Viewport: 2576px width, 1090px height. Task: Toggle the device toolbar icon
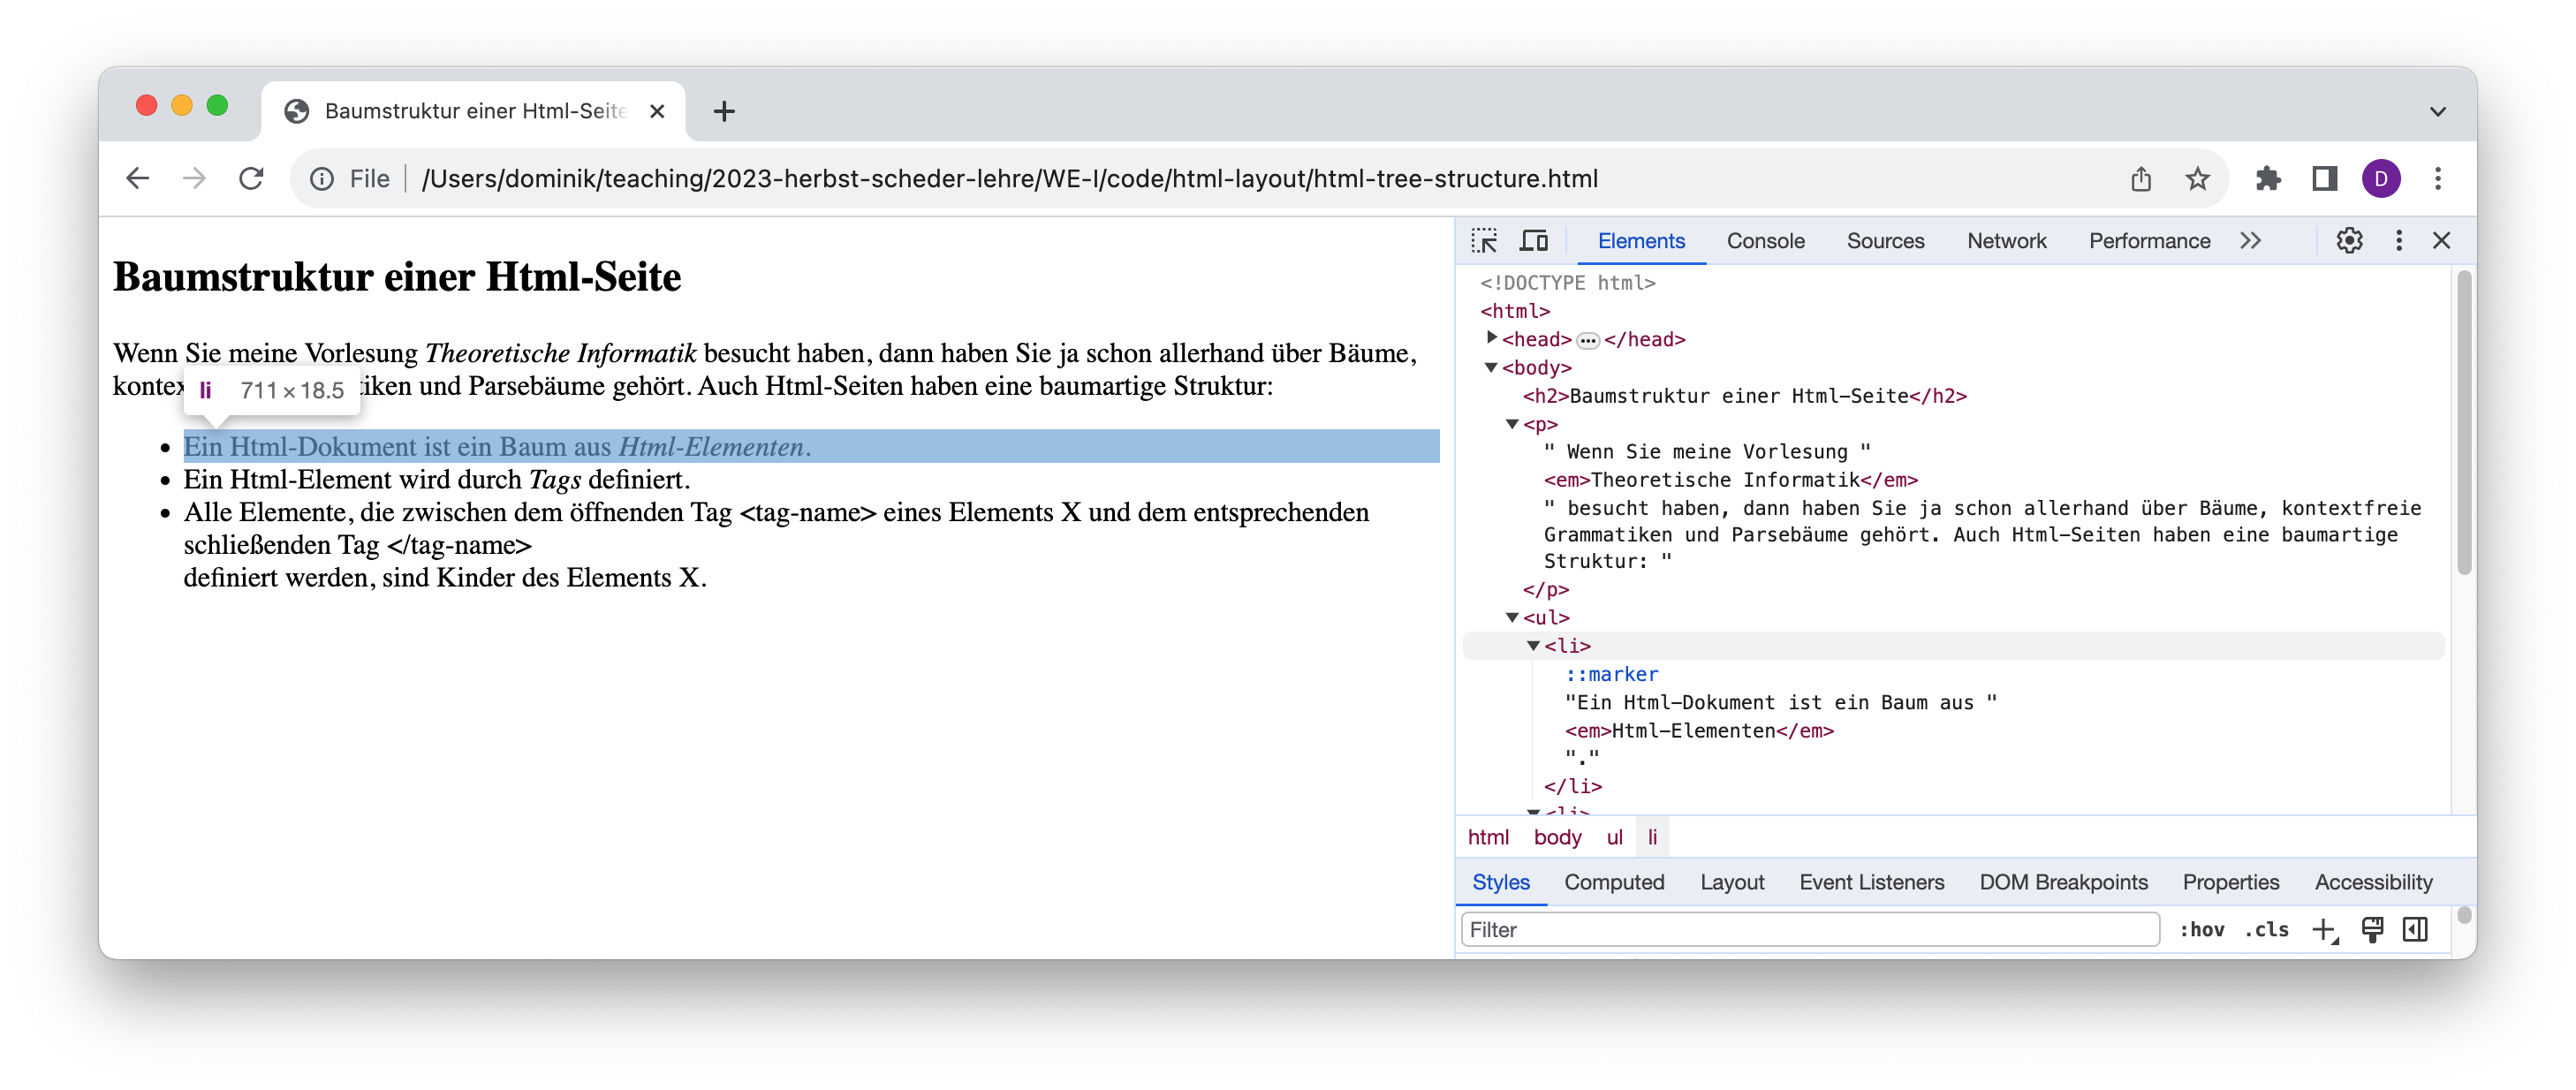(1534, 241)
